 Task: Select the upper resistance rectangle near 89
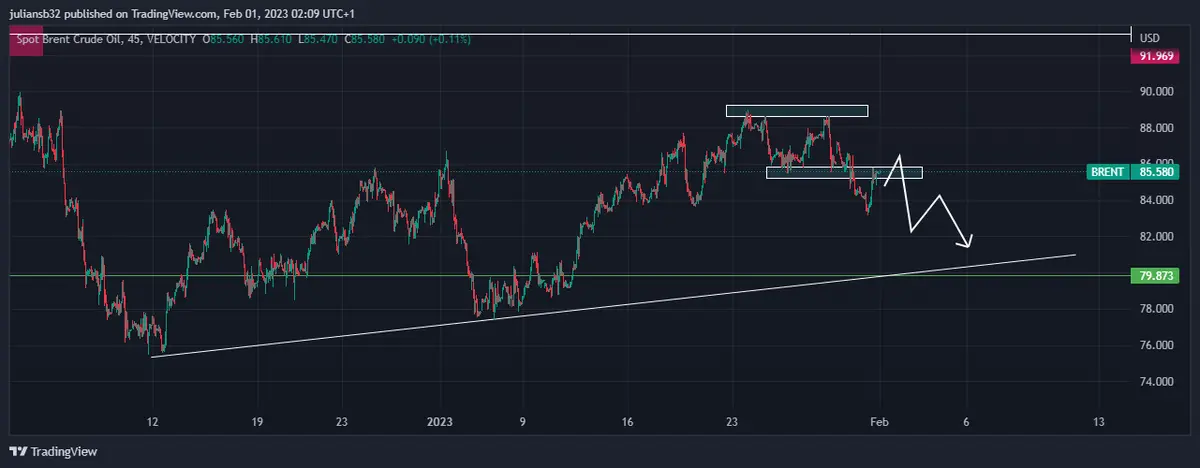[797, 111]
